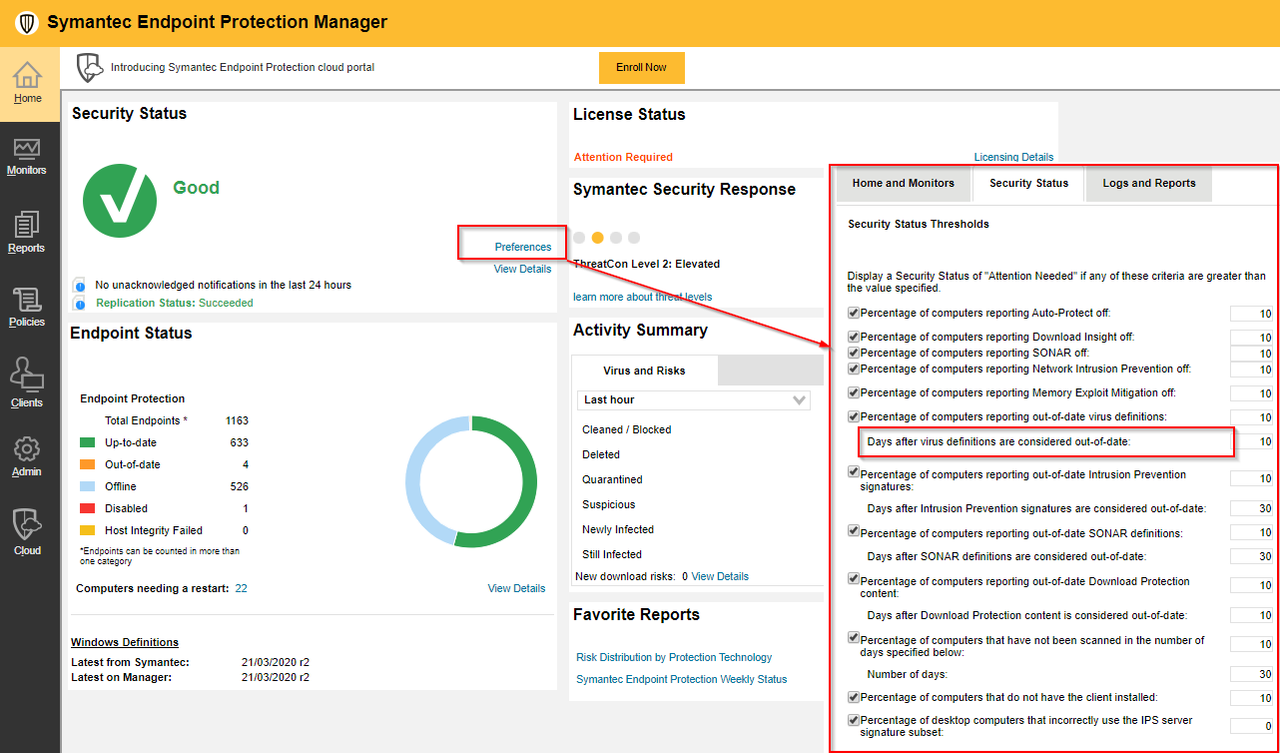Screen dimensions: 1280x753
Task: Toggle out-of-date virus definitions checkbox
Action: pos(853,417)
